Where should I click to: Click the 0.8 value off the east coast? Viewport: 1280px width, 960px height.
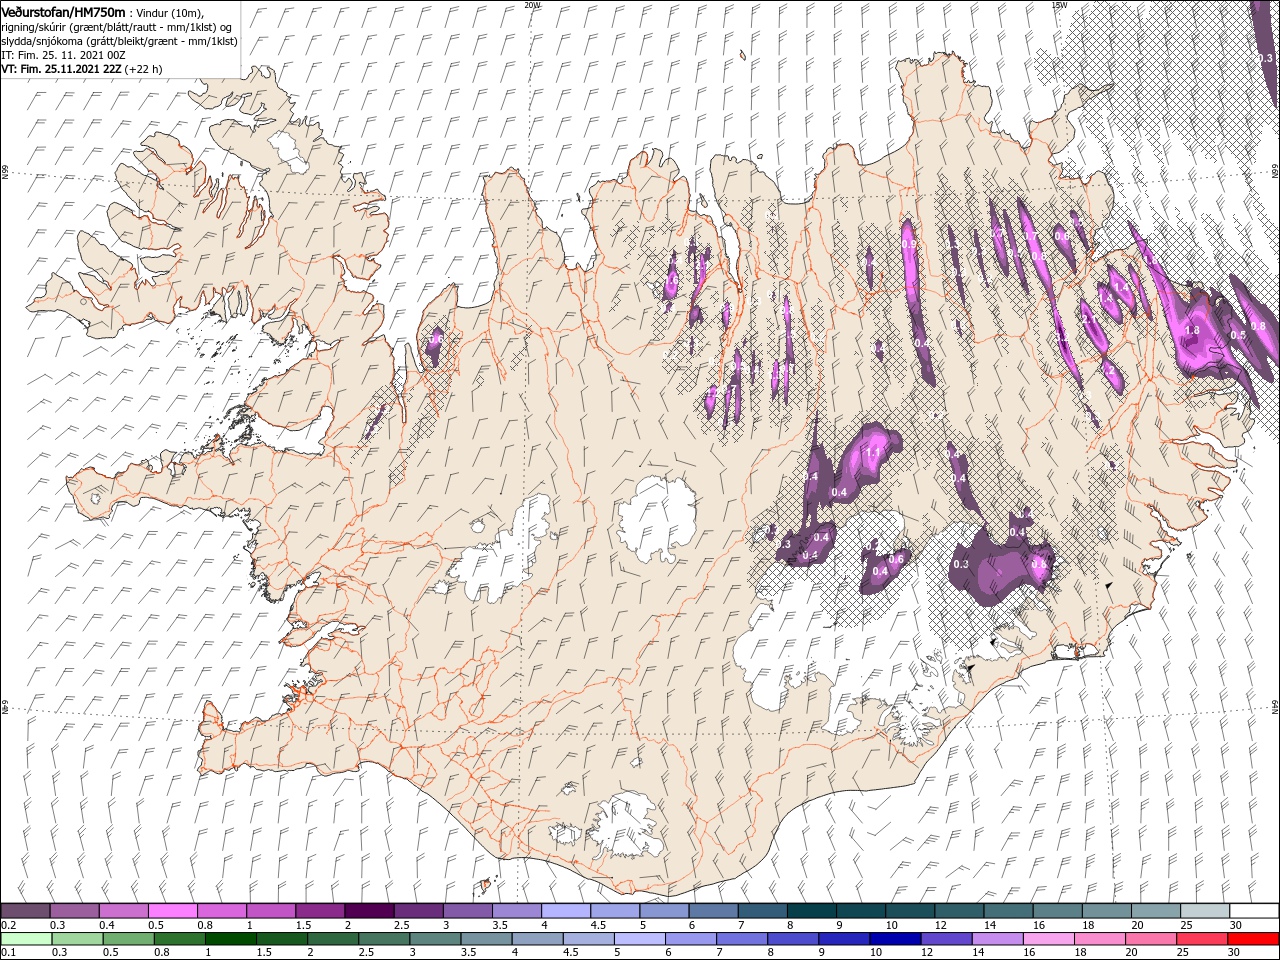point(1259,327)
